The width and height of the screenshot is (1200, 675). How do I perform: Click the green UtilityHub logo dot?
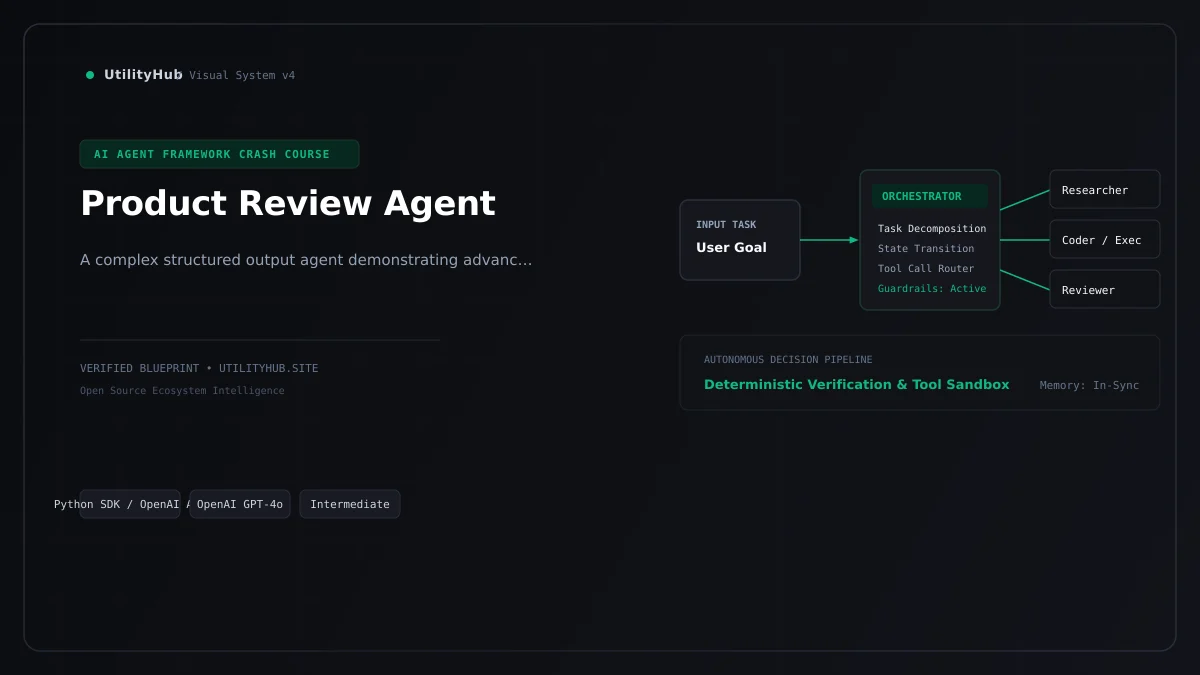tap(90, 75)
